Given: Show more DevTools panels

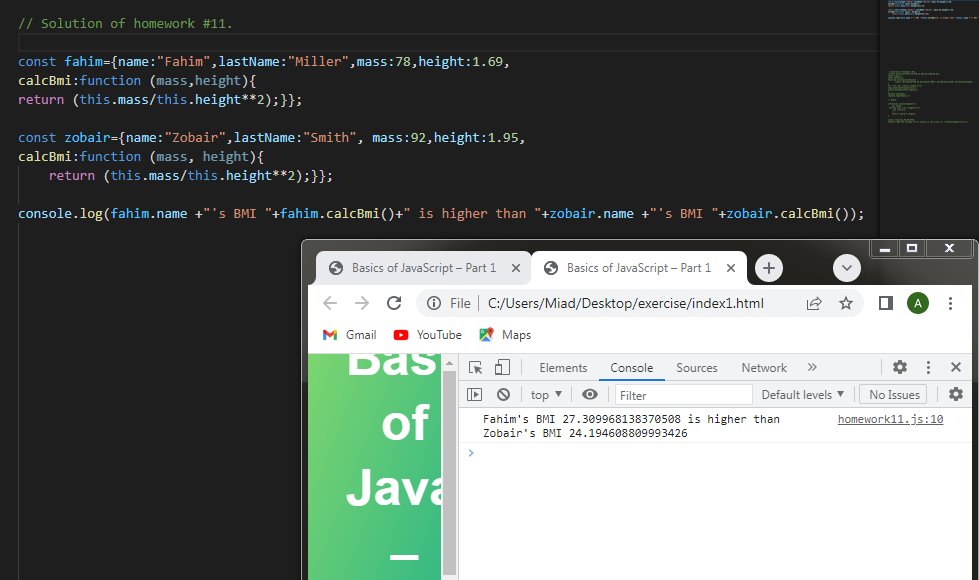Looking at the screenshot, I should pyautogui.click(x=812, y=367).
